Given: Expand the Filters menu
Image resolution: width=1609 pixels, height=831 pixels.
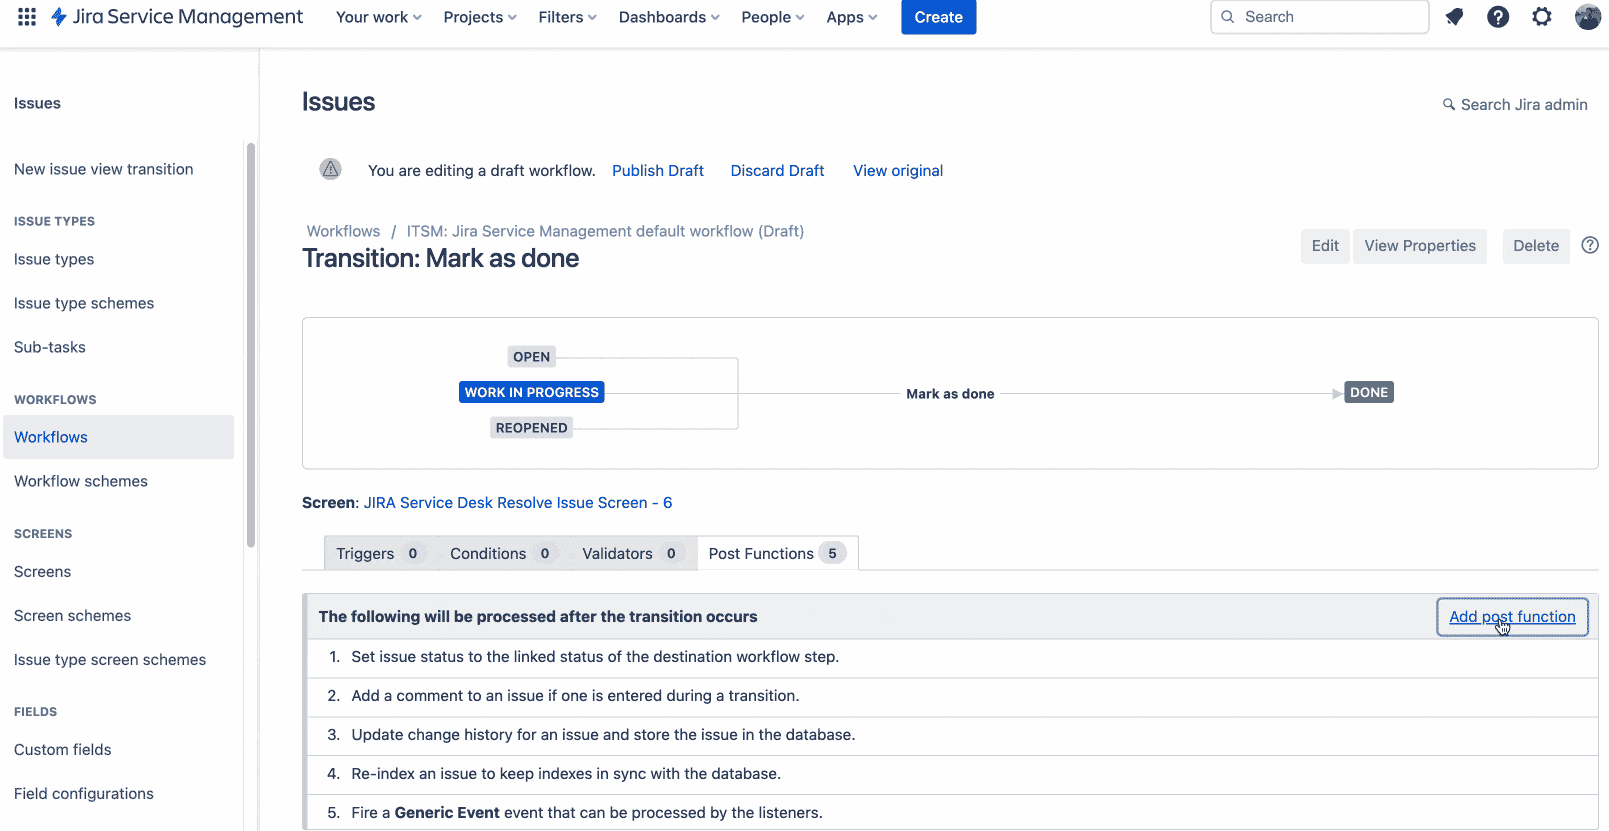Looking at the screenshot, I should (x=567, y=17).
